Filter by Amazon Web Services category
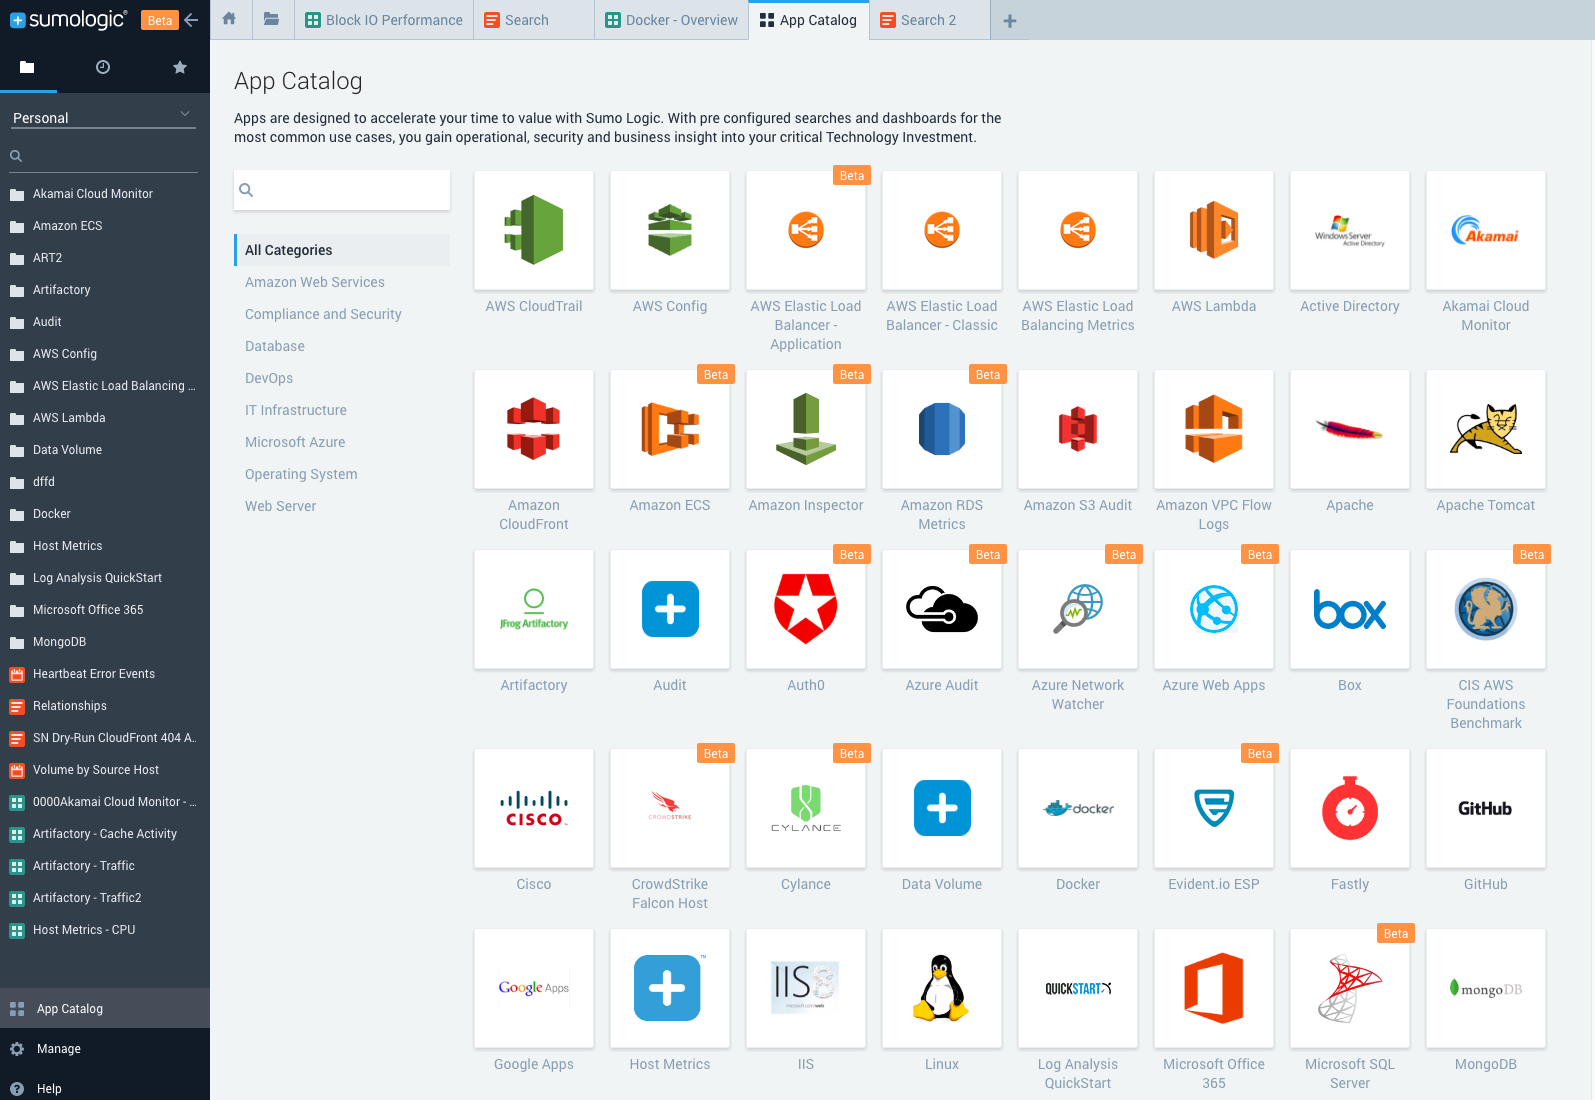The image size is (1595, 1100). (x=314, y=282)
